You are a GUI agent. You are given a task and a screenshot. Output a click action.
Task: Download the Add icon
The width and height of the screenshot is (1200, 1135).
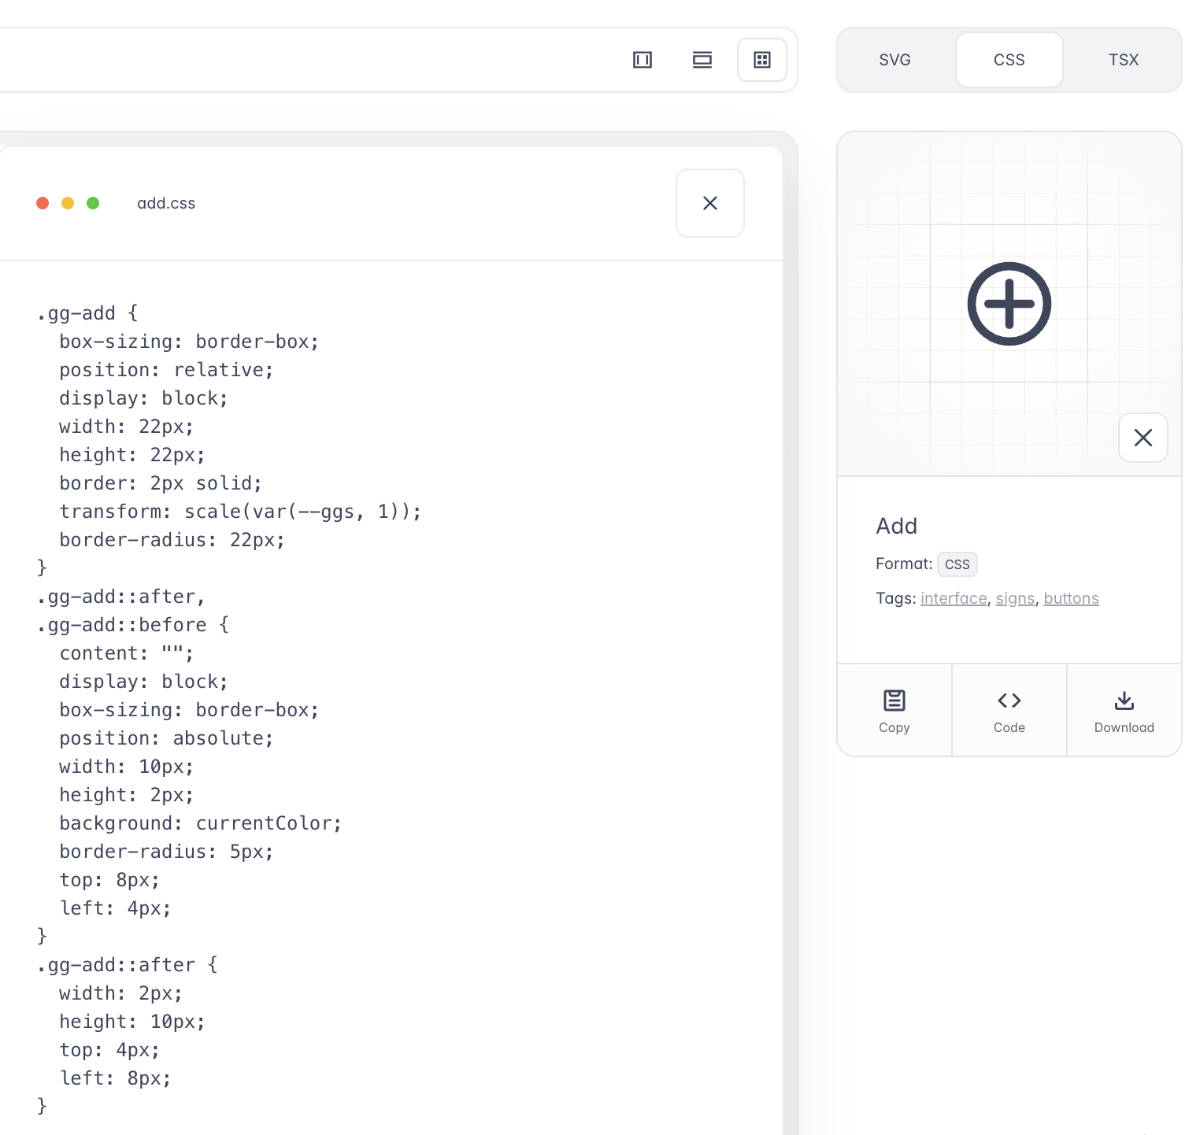pos(1124,710)
